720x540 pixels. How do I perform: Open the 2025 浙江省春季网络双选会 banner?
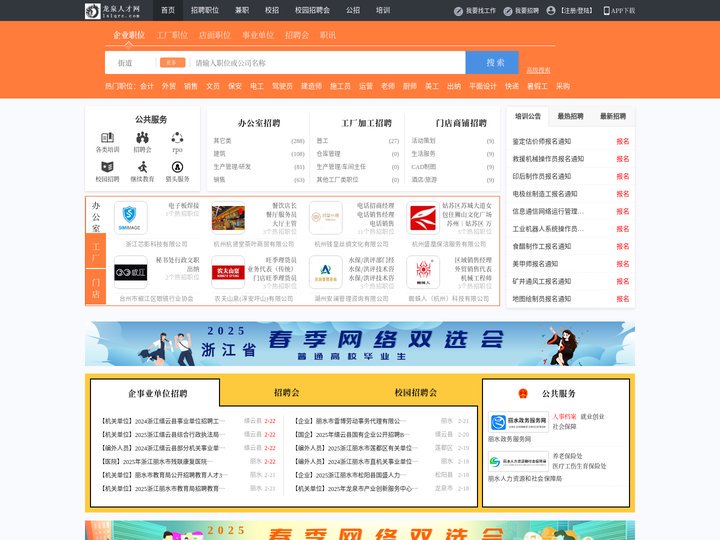(x=360, y=343)
